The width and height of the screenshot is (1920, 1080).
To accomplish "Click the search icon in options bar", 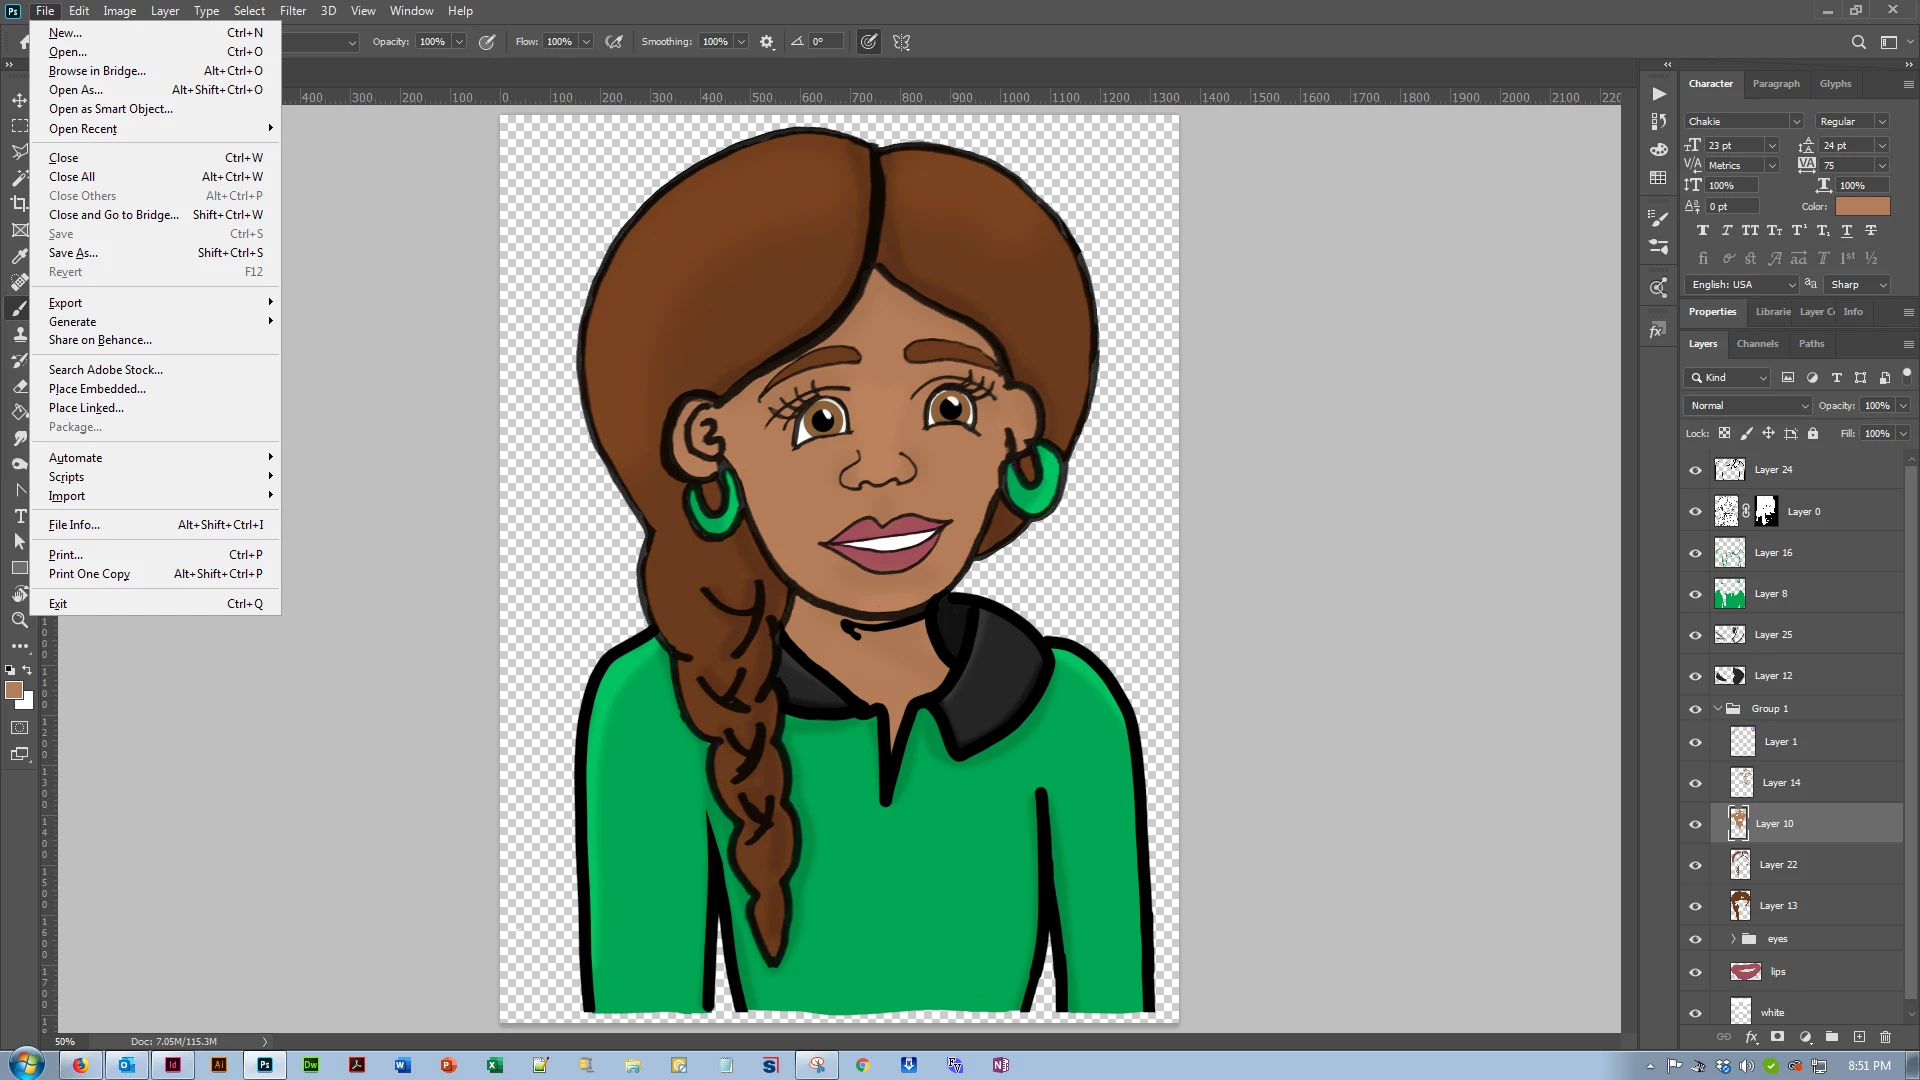I will point(1858,42).
